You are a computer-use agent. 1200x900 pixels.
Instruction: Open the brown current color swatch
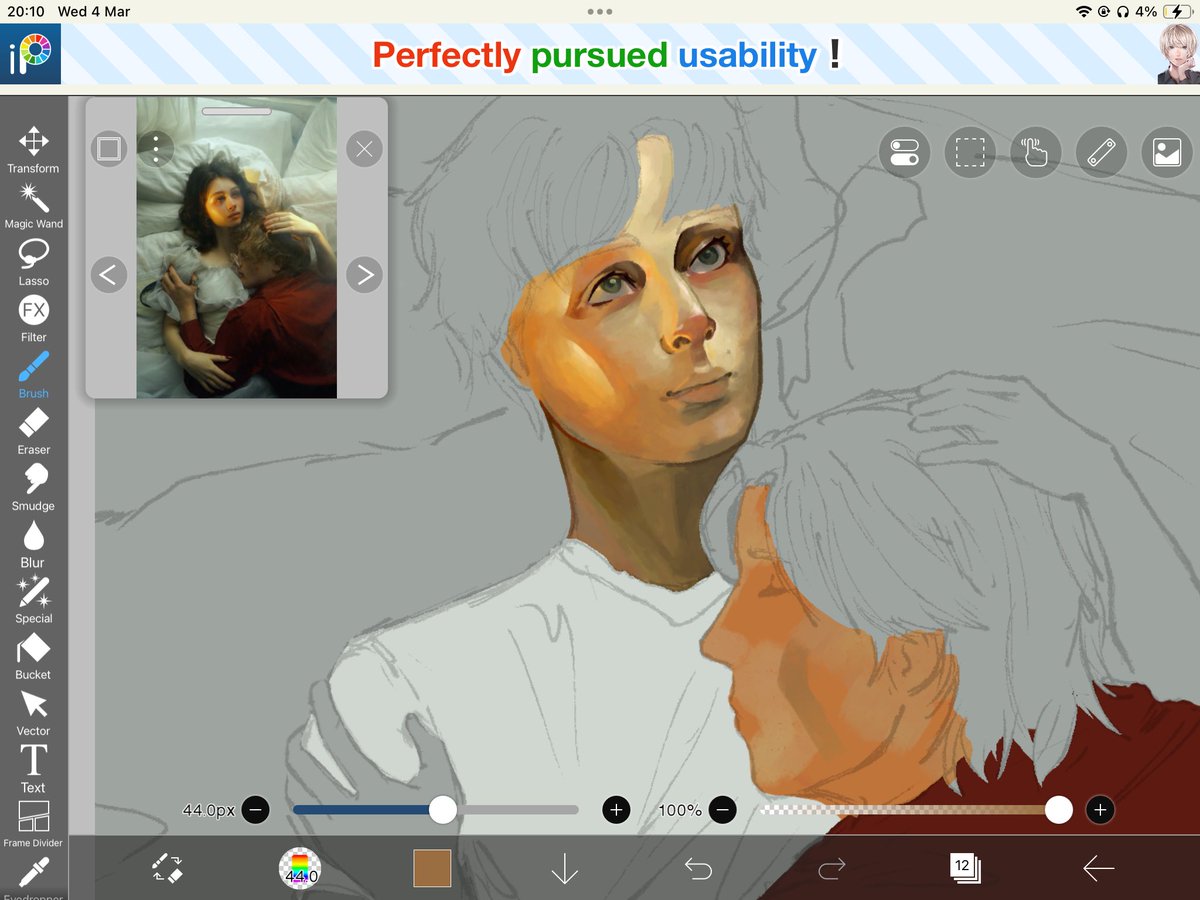click(432, 868)
